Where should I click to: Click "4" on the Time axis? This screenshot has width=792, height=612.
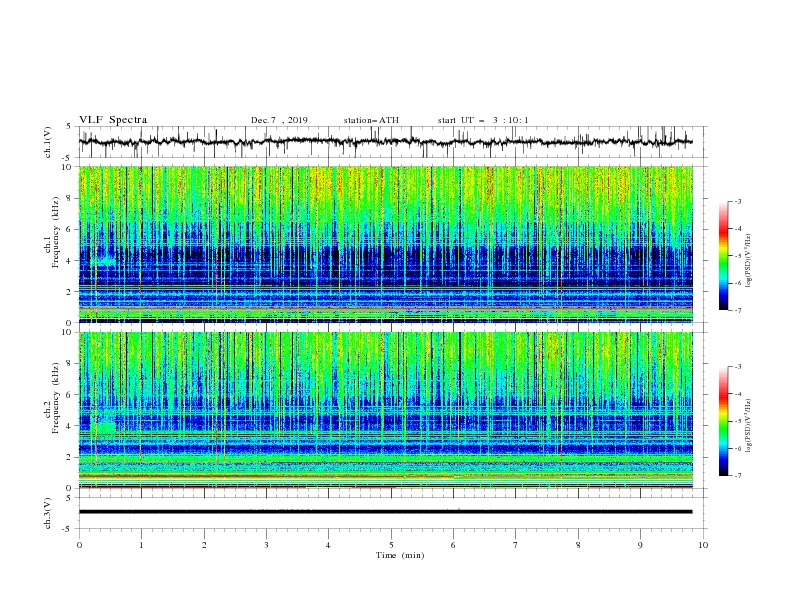point(328,545)
